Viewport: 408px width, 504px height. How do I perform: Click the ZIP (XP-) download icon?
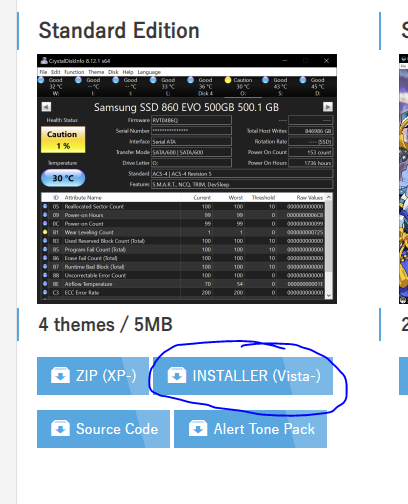[x=60, y=375]
